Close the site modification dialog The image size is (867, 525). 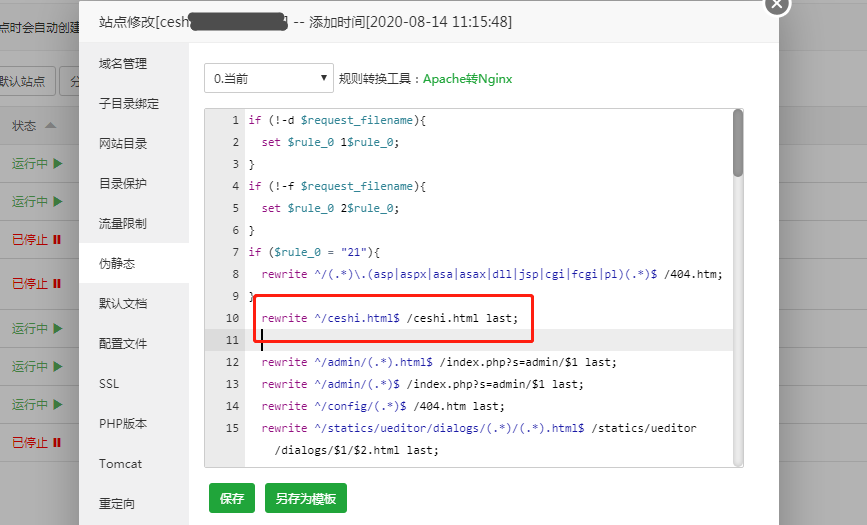point(777,4)
